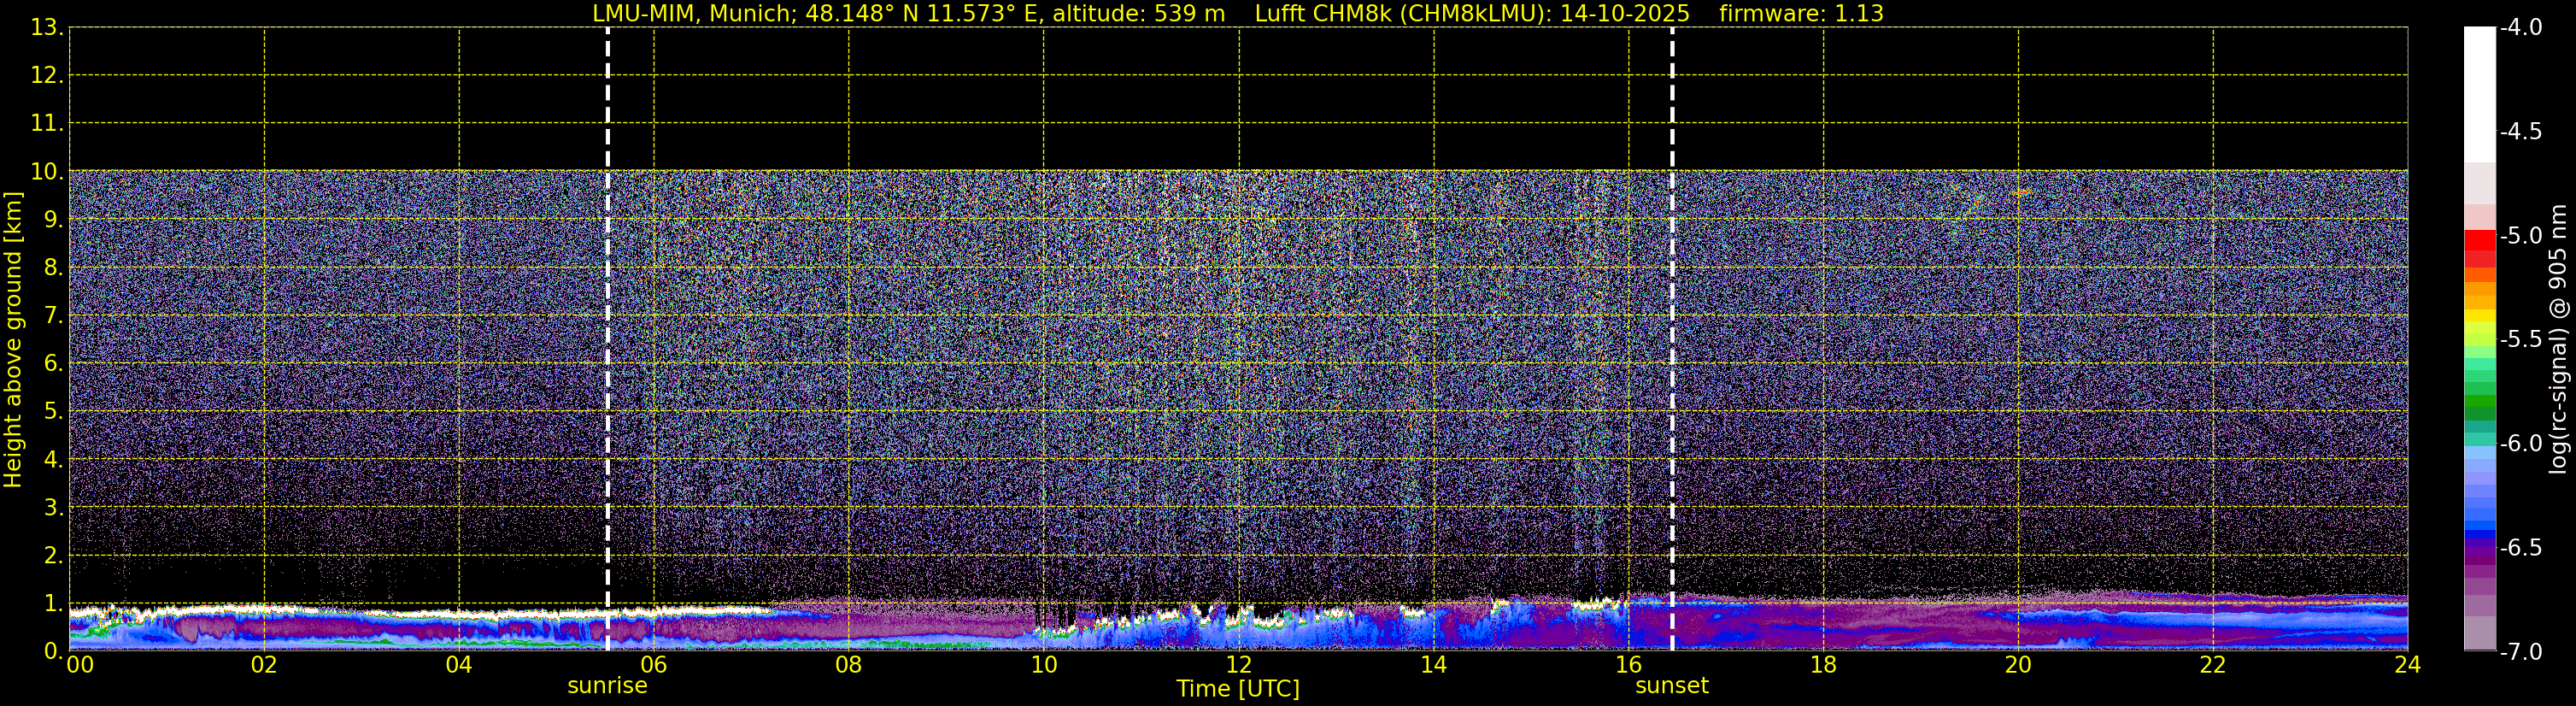Click the -7.0 colorbar tick label
Screen dimensions: 2576x706
(2520, 651)
